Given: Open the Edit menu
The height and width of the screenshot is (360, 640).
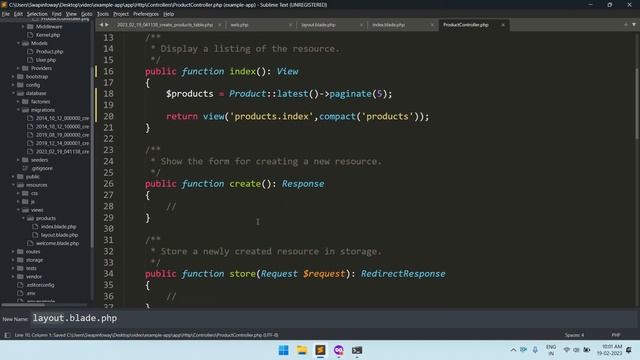Looking at the screenshot, I should point(18,14).
